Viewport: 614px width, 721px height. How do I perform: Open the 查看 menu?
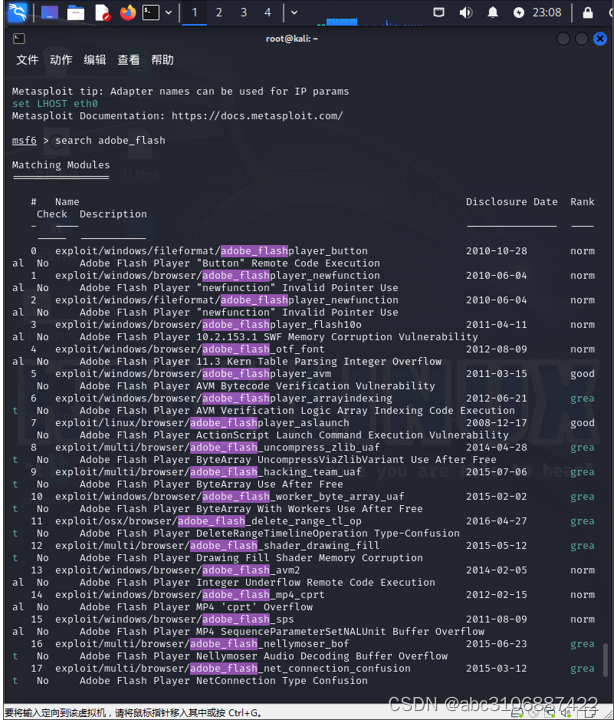click(x=128, y=60)
